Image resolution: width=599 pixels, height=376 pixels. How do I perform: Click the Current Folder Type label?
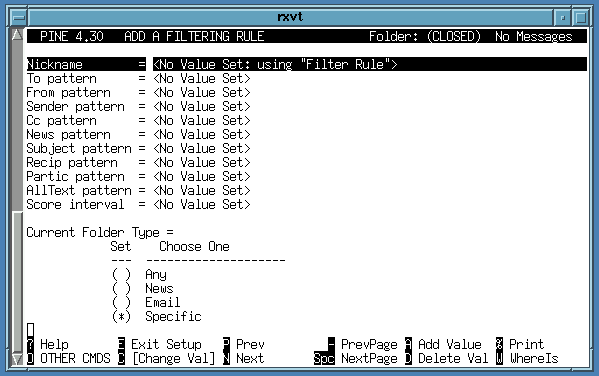(100, 232)
